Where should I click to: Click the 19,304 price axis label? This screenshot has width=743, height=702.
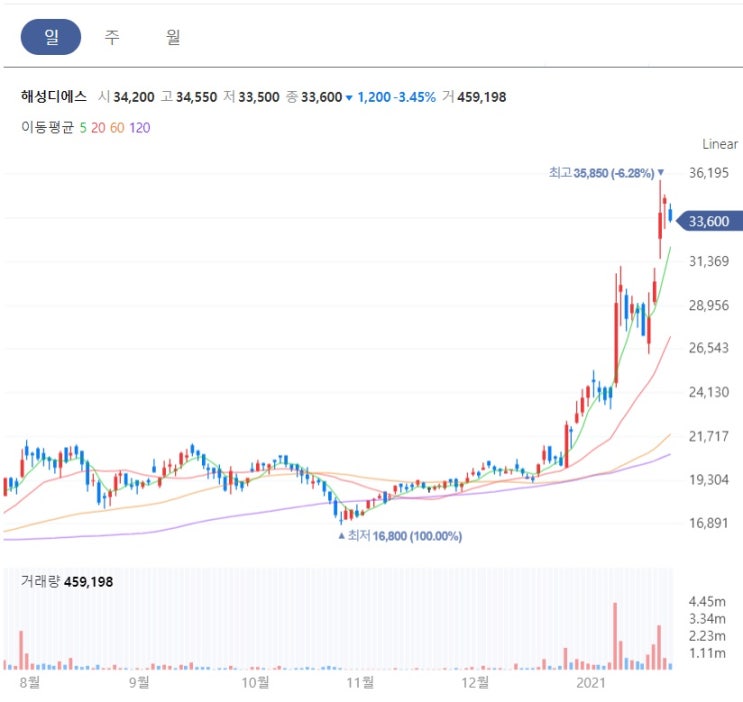pyautogui.click(x=708, y=480)
